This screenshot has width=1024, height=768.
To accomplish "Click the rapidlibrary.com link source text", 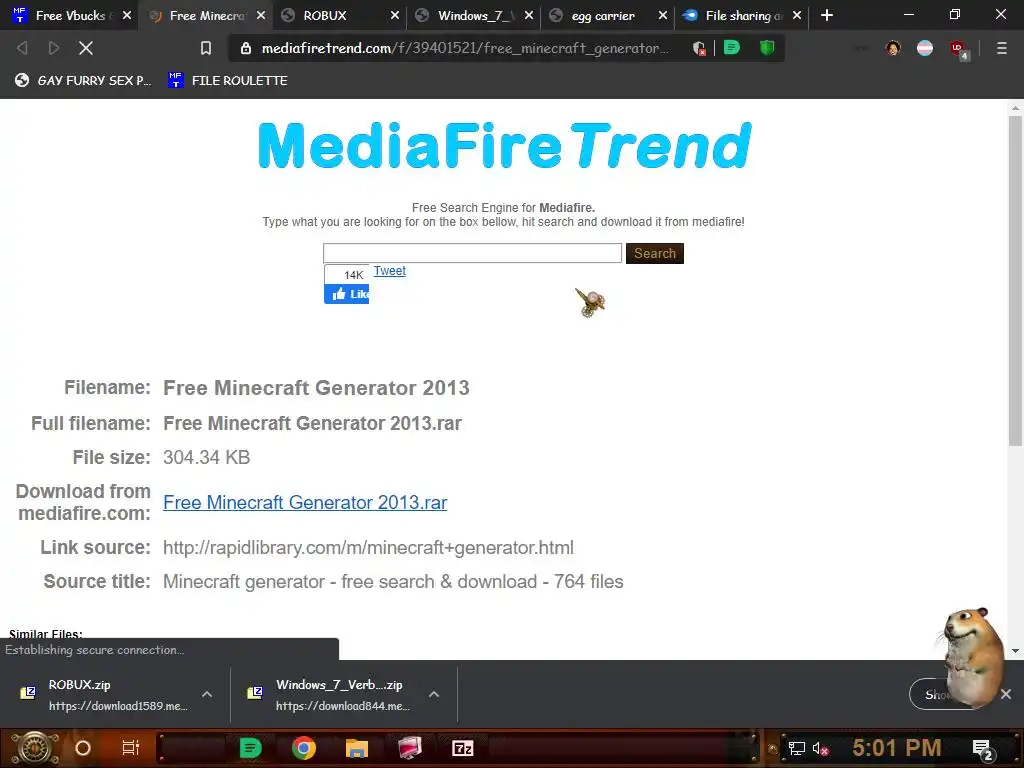I will point(368,547).
